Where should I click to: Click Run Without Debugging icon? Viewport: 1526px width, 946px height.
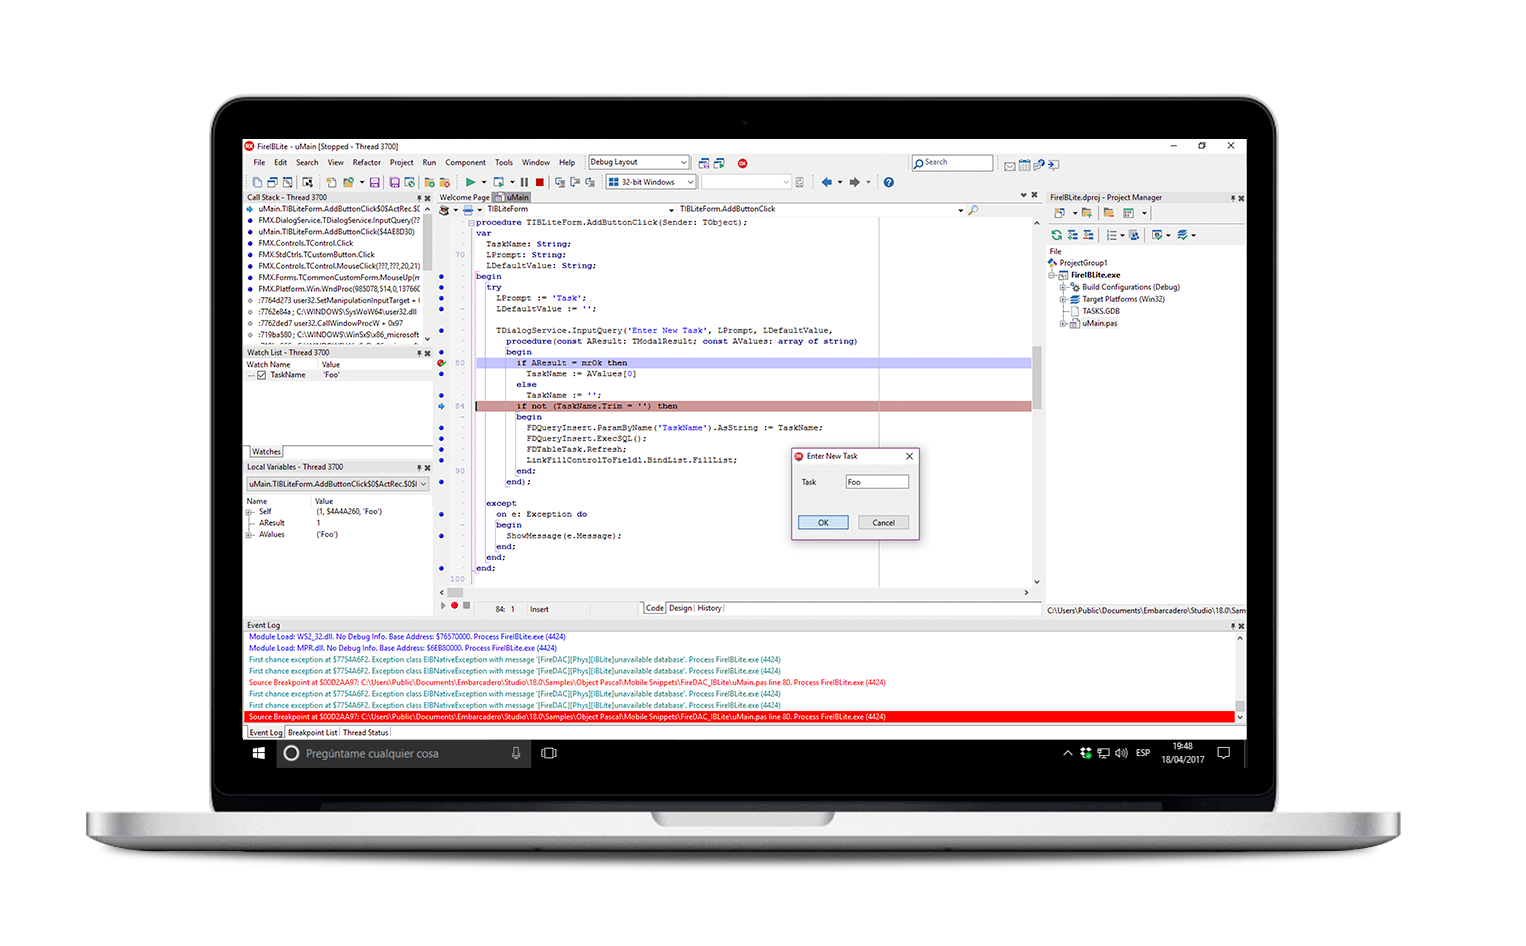(499, 182)
